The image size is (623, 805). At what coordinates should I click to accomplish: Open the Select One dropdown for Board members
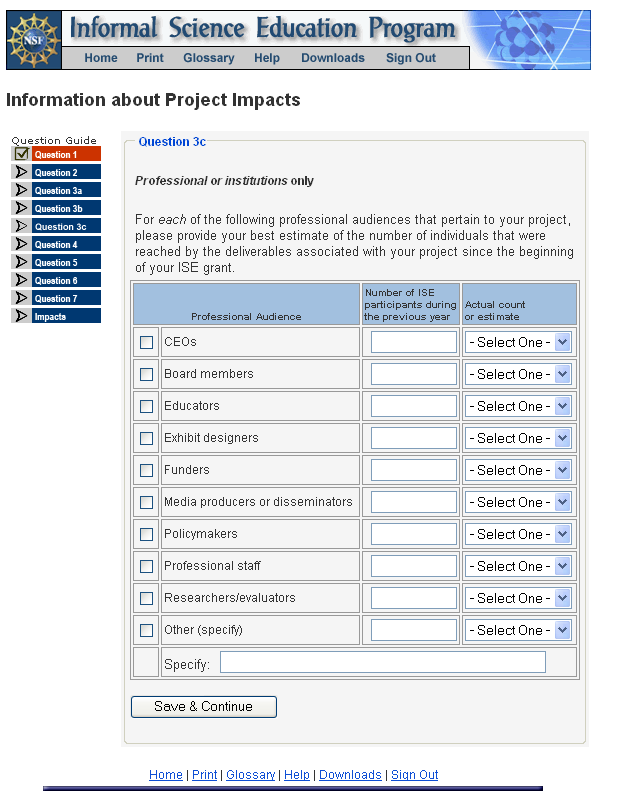[518, 374]
